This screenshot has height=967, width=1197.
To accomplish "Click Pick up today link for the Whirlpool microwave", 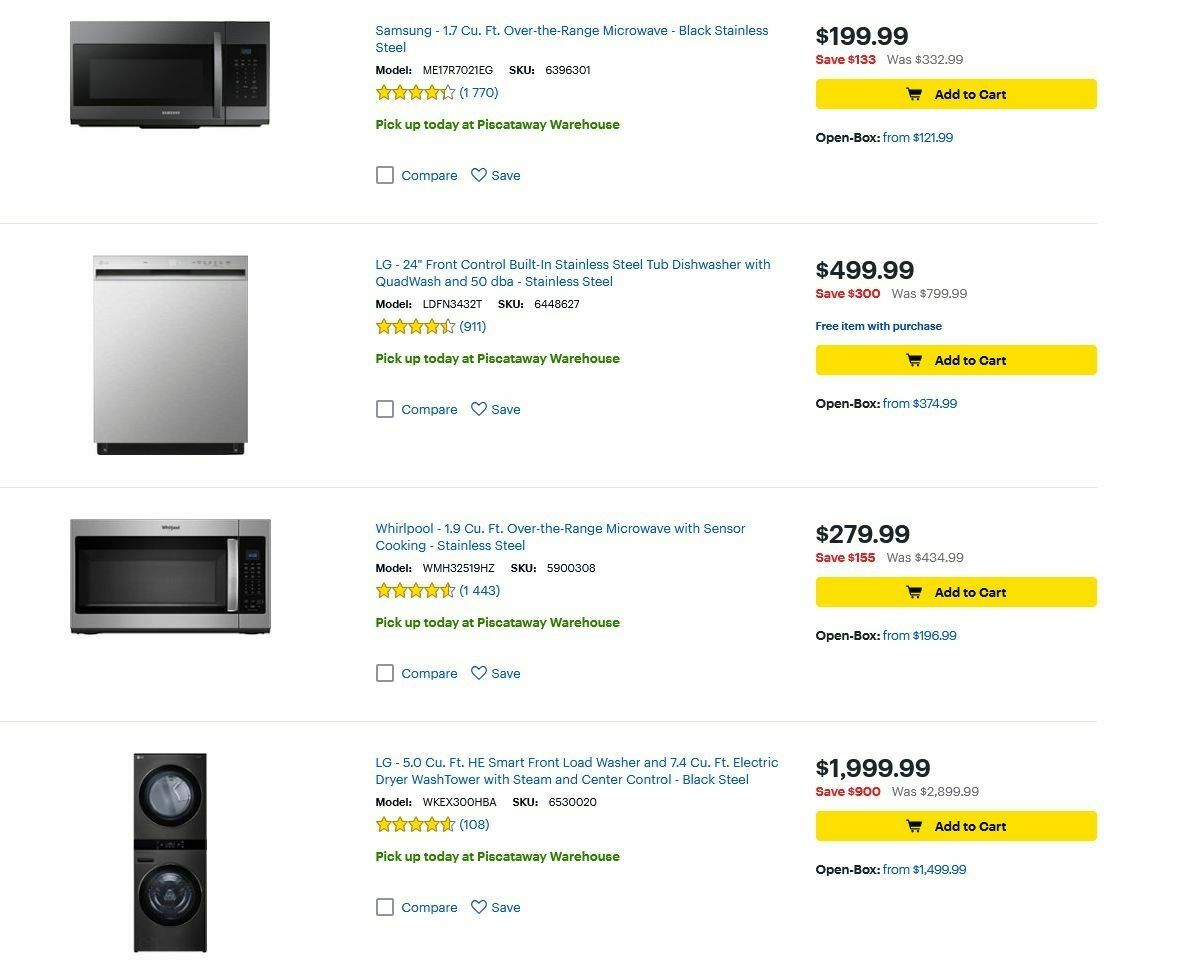I will pyautogui.click(x=497, y=622).
